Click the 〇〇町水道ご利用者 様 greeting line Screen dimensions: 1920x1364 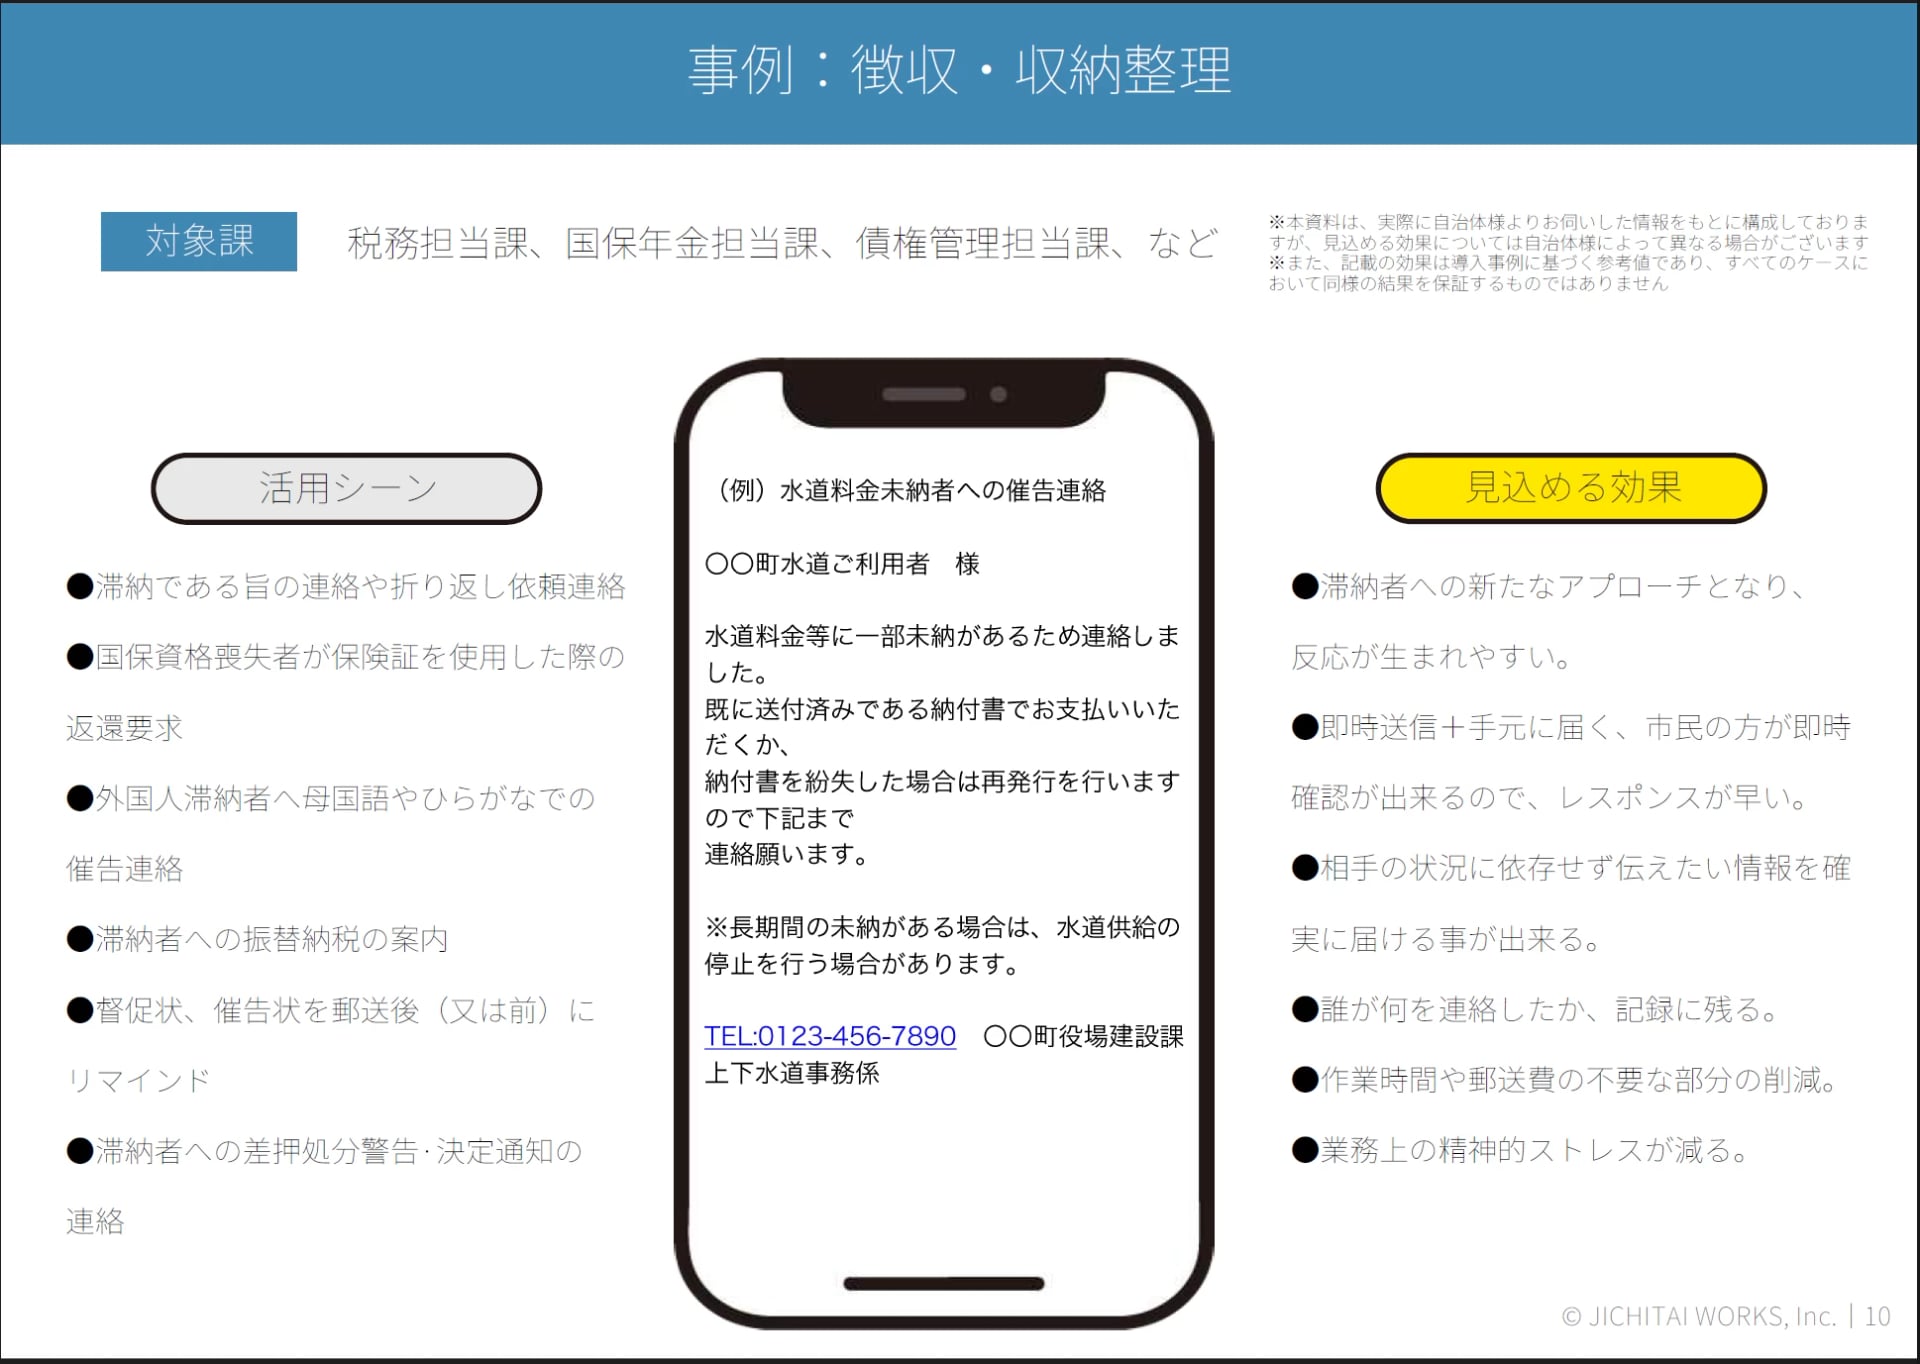(x=842, y=564)
